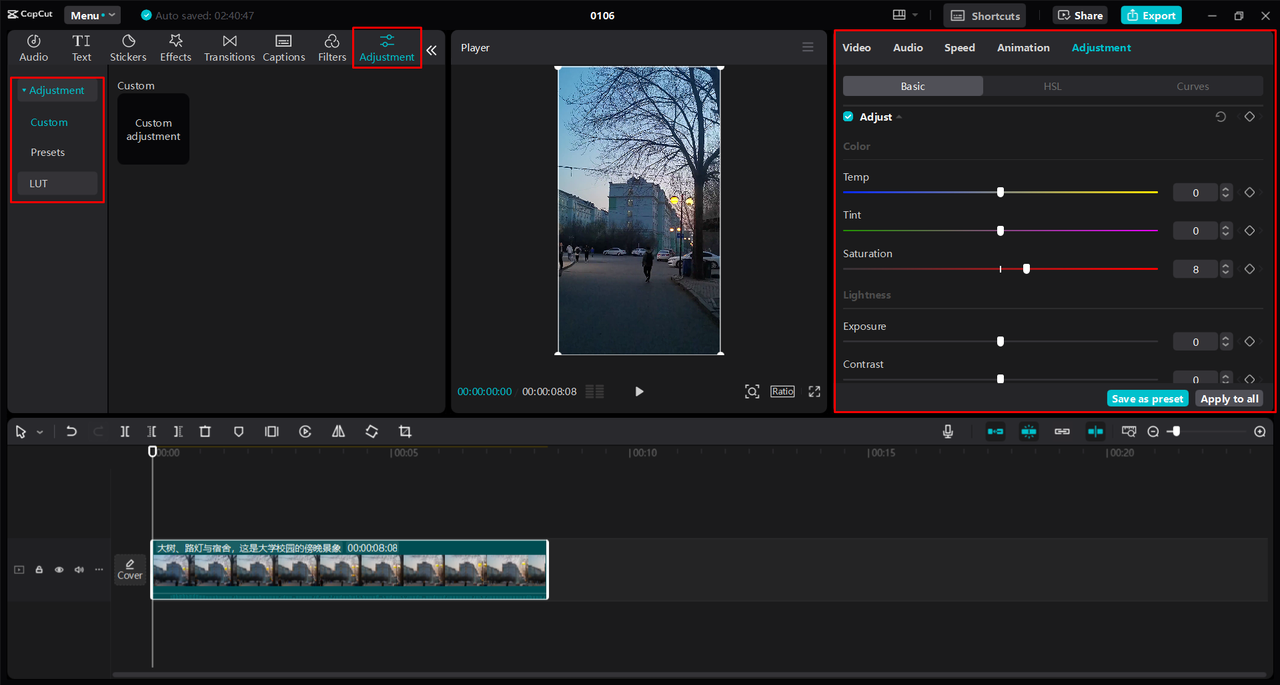Open the Stickers panel
The height and width of the screenshot is (685, 1280).
tap(128, 48)
